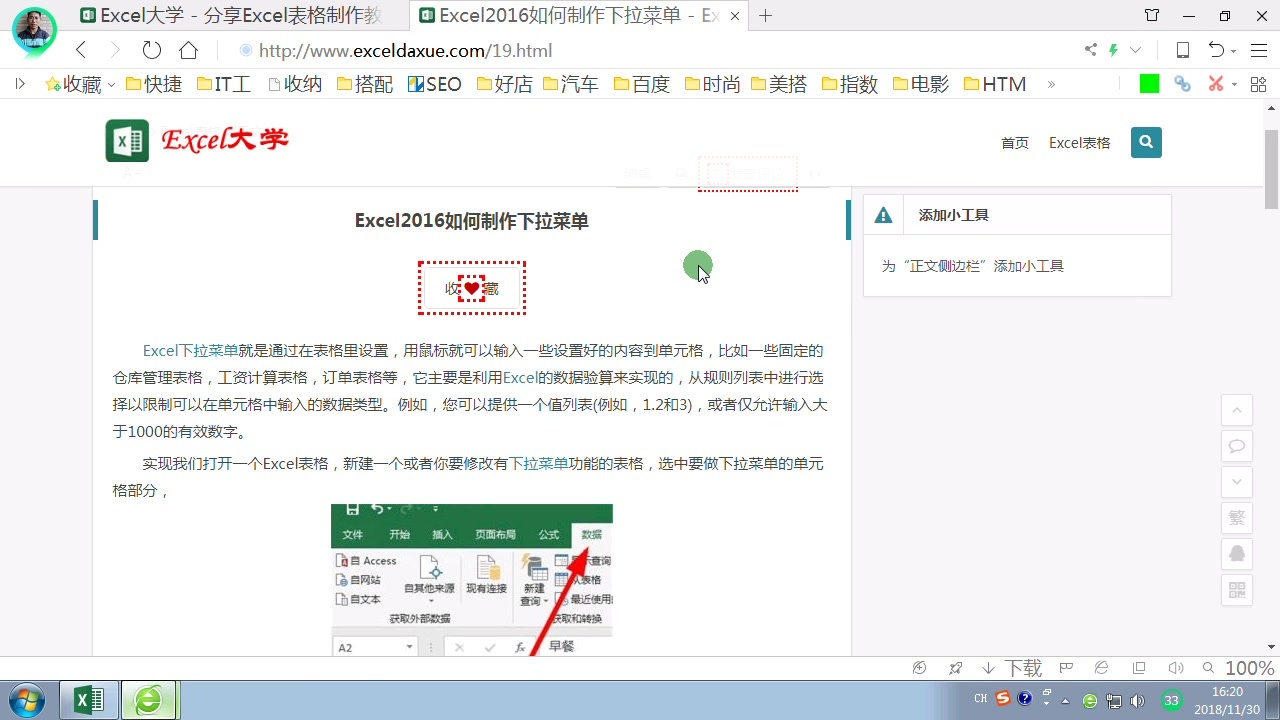
Task: Click the Excel下拉菜单 link in first paragraph
Action: [190, 351]
